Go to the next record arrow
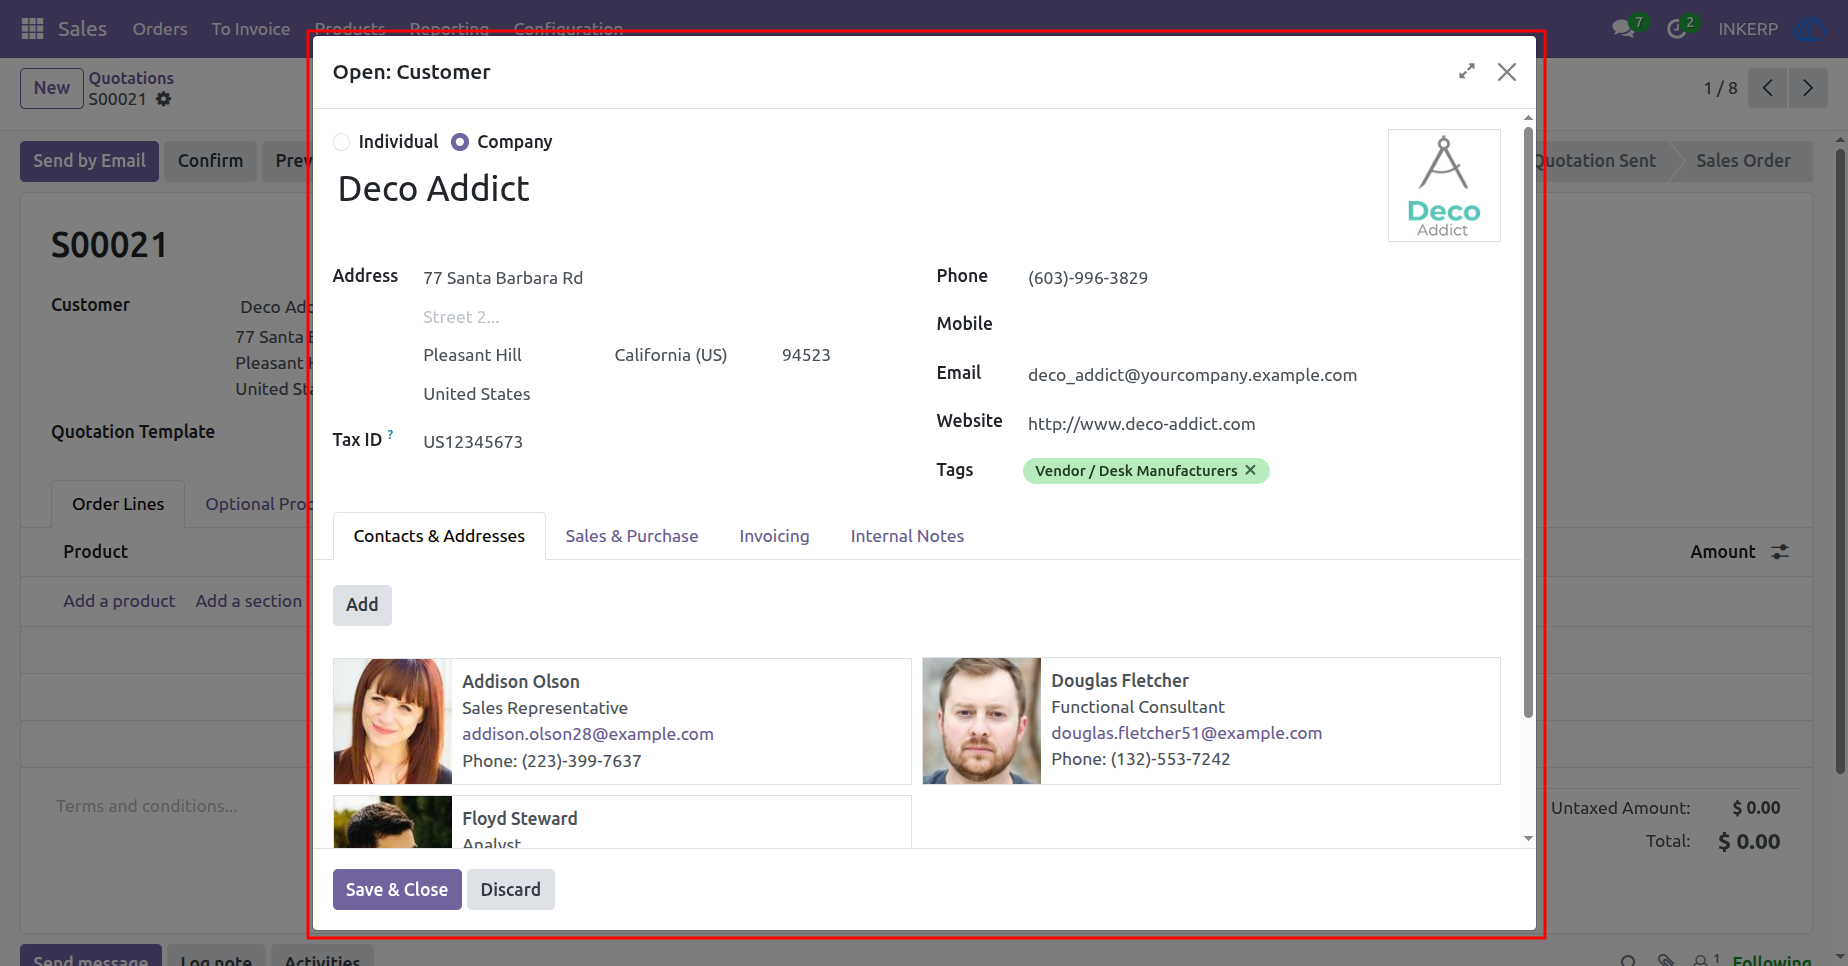The width and height of the screenshot is (1848, 966). point(1808,88)
